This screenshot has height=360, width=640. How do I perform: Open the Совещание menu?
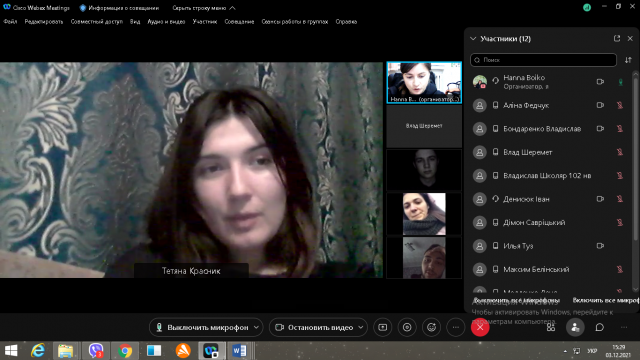pyautogui.click(x=239, y=22)
